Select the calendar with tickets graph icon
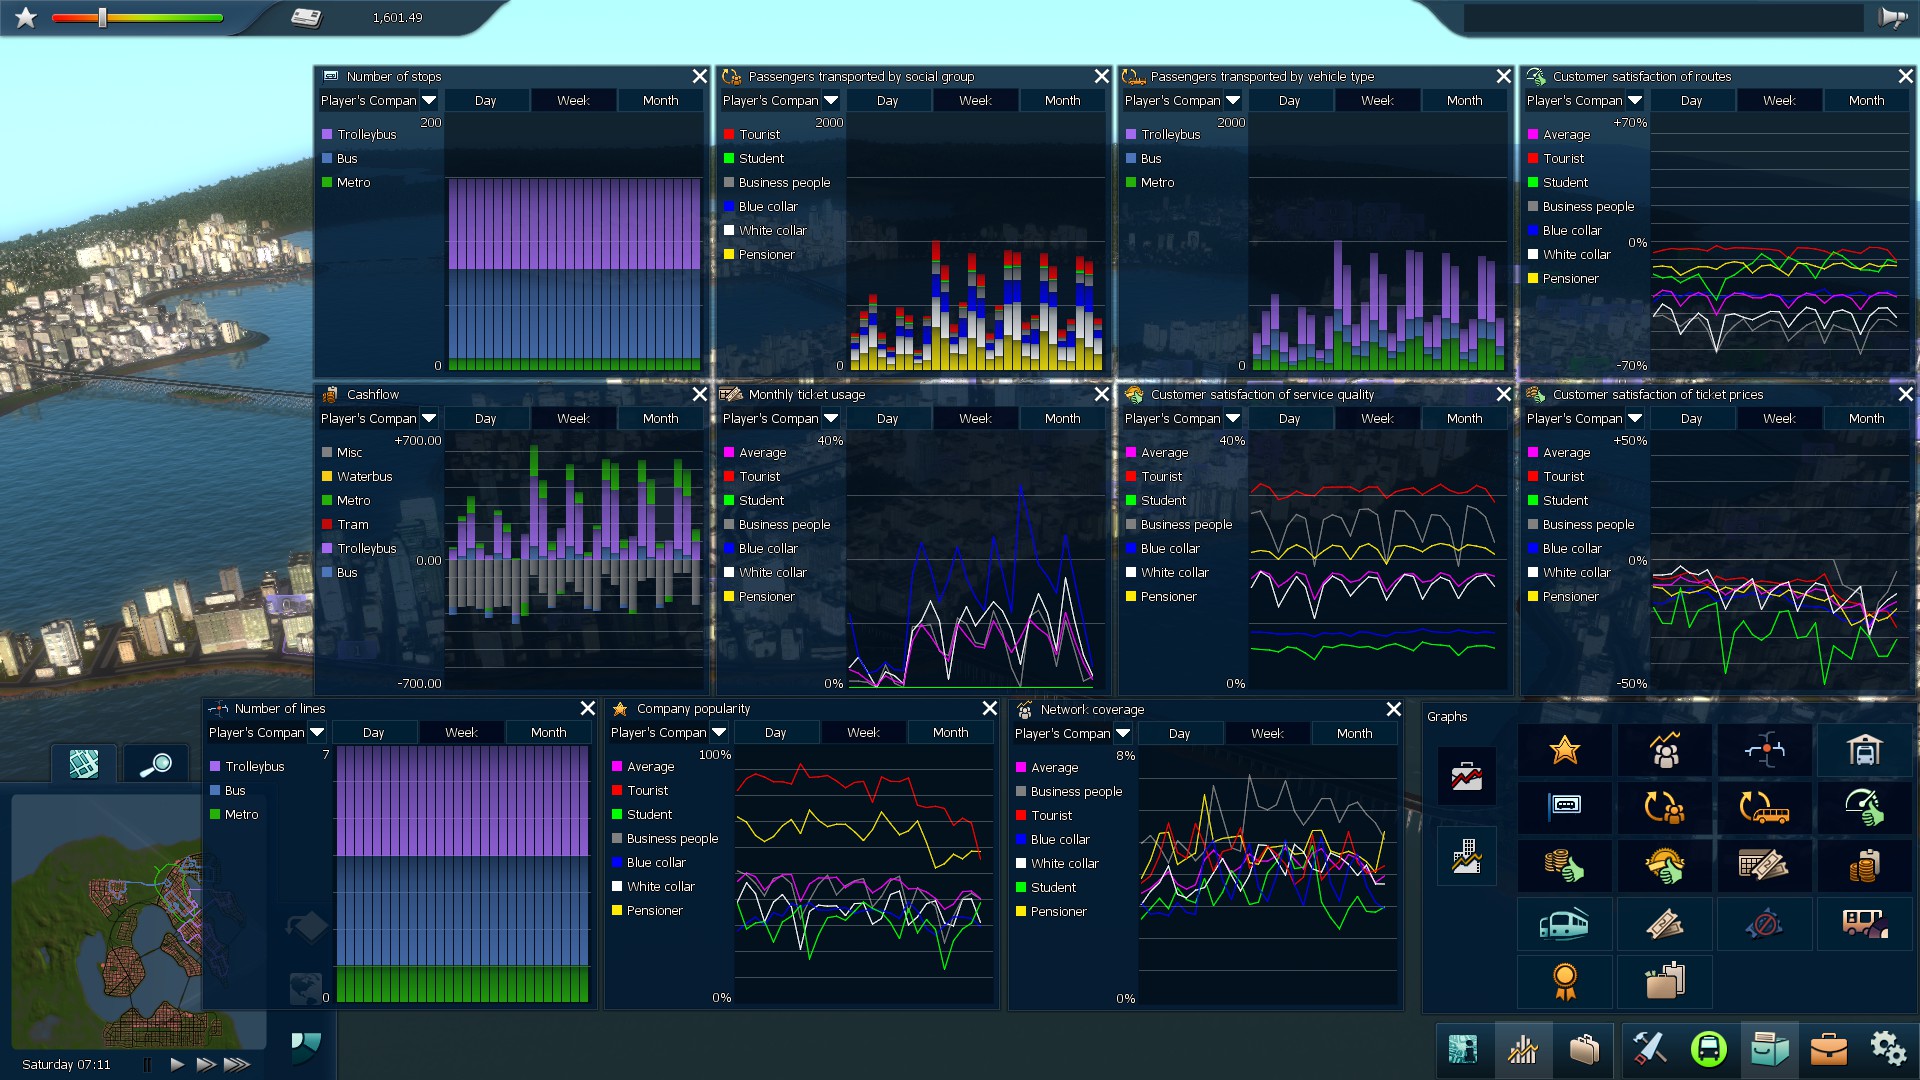Image resolution: width=1920 pixels, height=1080 pixels. tap(1763, 865)
